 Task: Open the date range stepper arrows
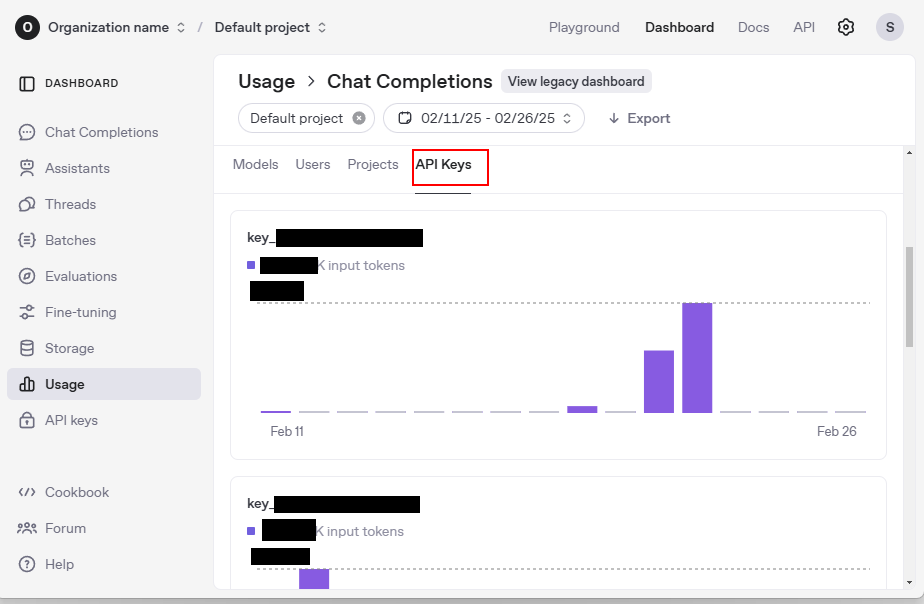[x=567, y=118]
